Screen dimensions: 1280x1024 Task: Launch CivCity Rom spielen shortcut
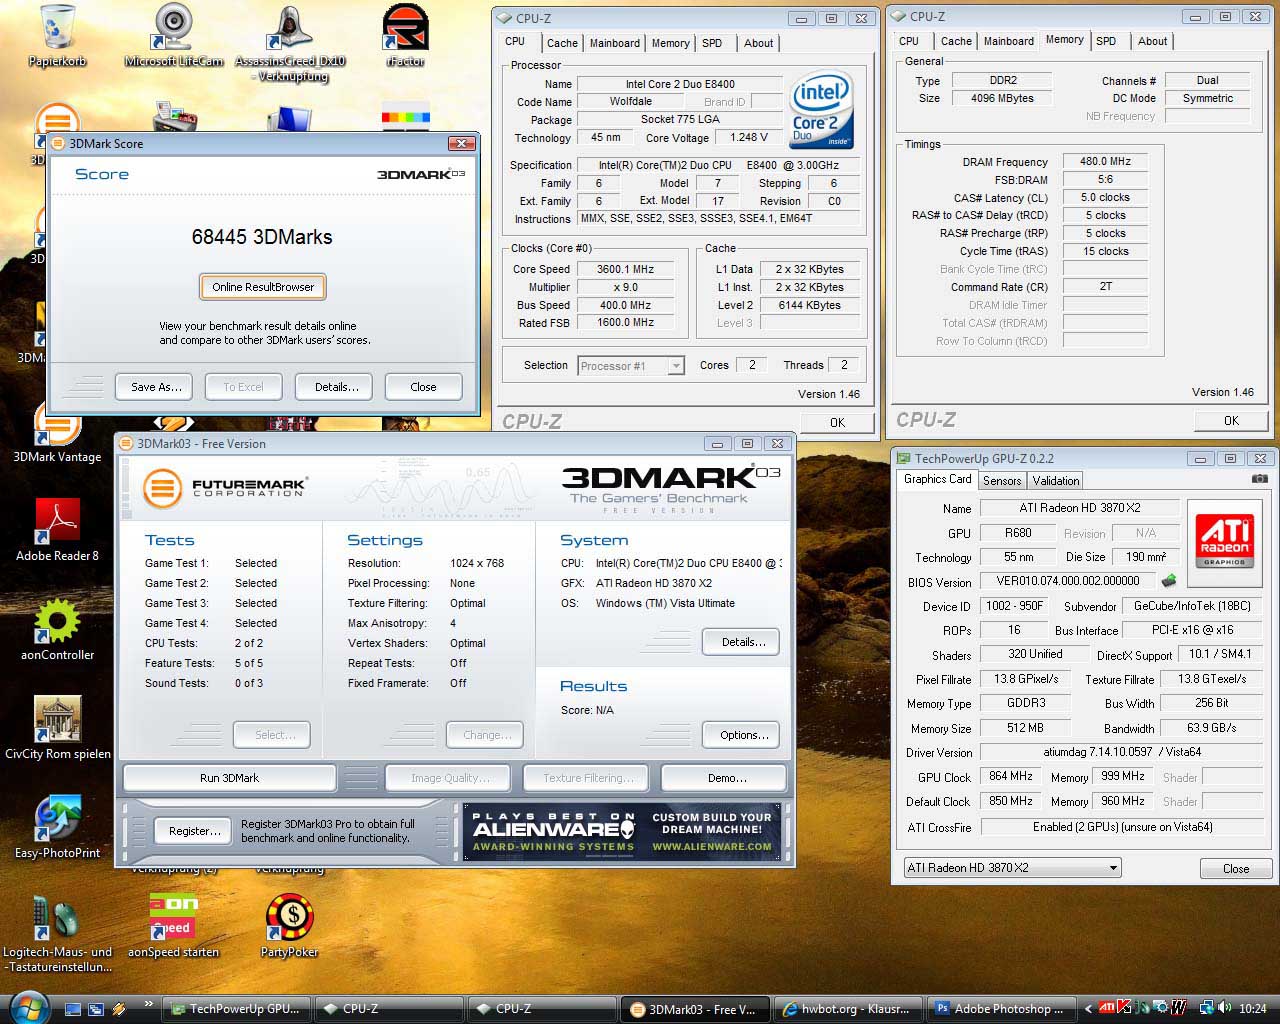(x=57, y=728)
